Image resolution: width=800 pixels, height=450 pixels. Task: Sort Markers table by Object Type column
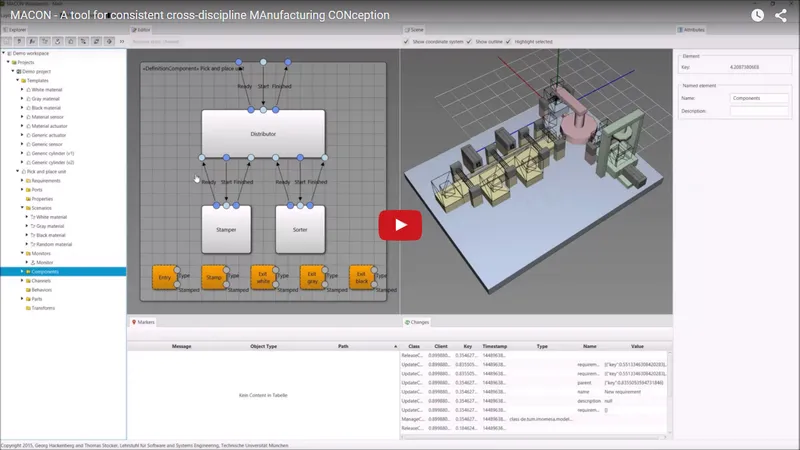click(x=263, y=346)
